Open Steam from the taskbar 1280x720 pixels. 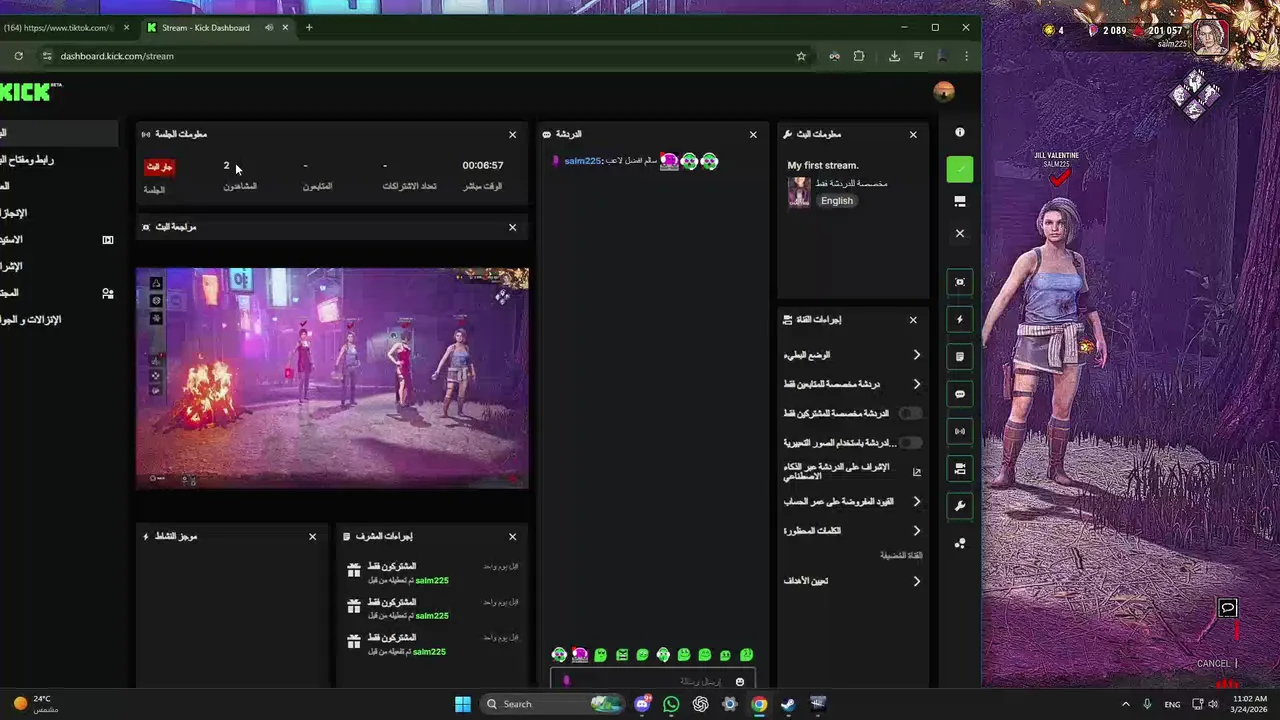(788, 704)
